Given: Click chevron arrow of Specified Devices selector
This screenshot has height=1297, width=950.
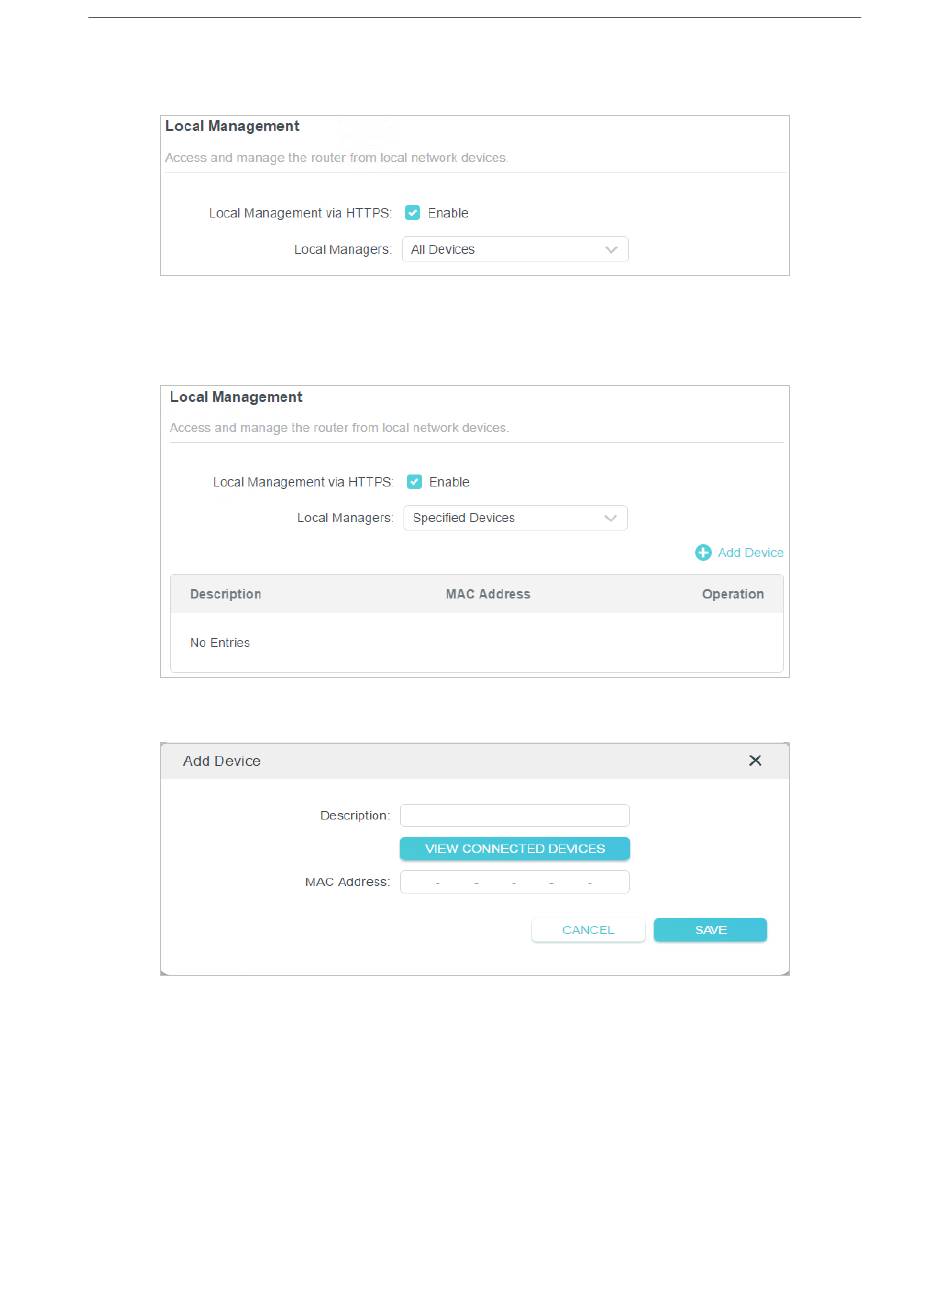Looking at the screenshot, I should tap(611, 518).
